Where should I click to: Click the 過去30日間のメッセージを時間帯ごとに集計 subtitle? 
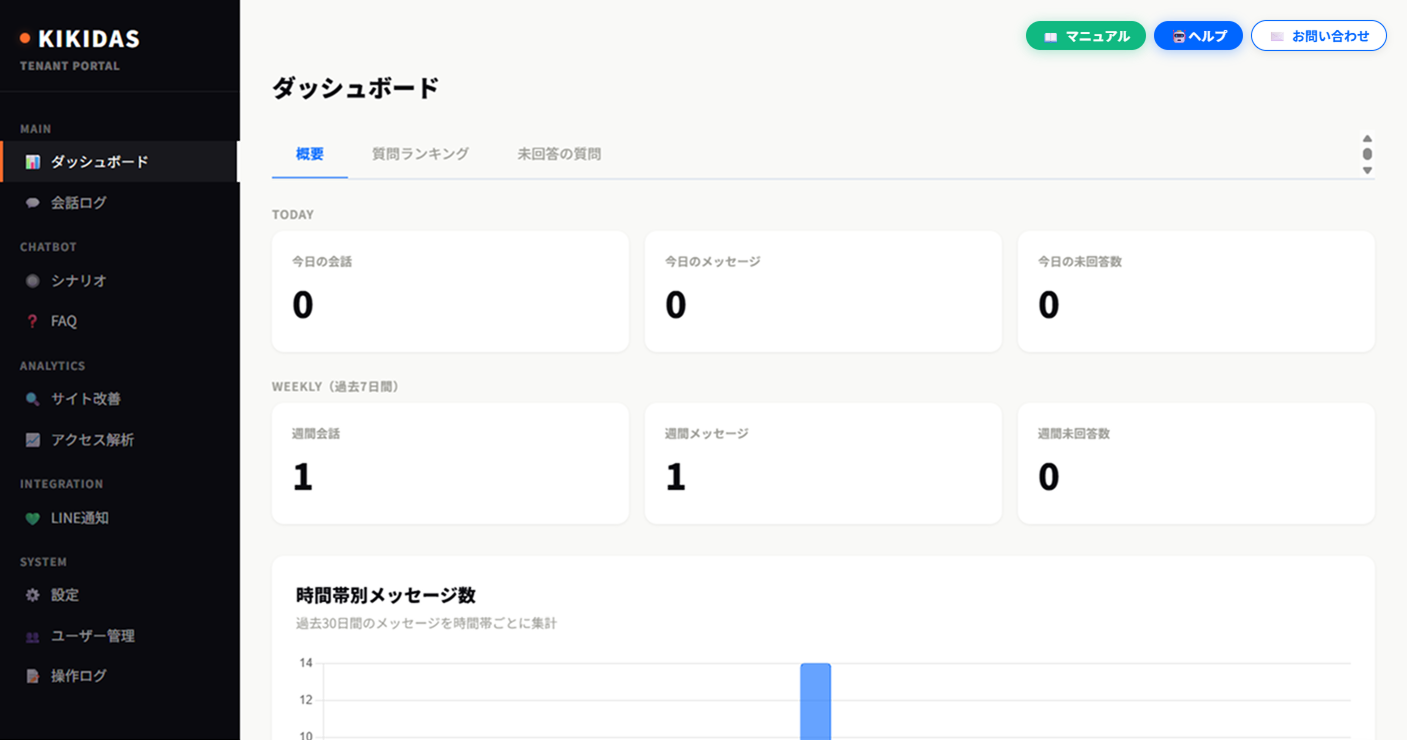pos(426,623)
